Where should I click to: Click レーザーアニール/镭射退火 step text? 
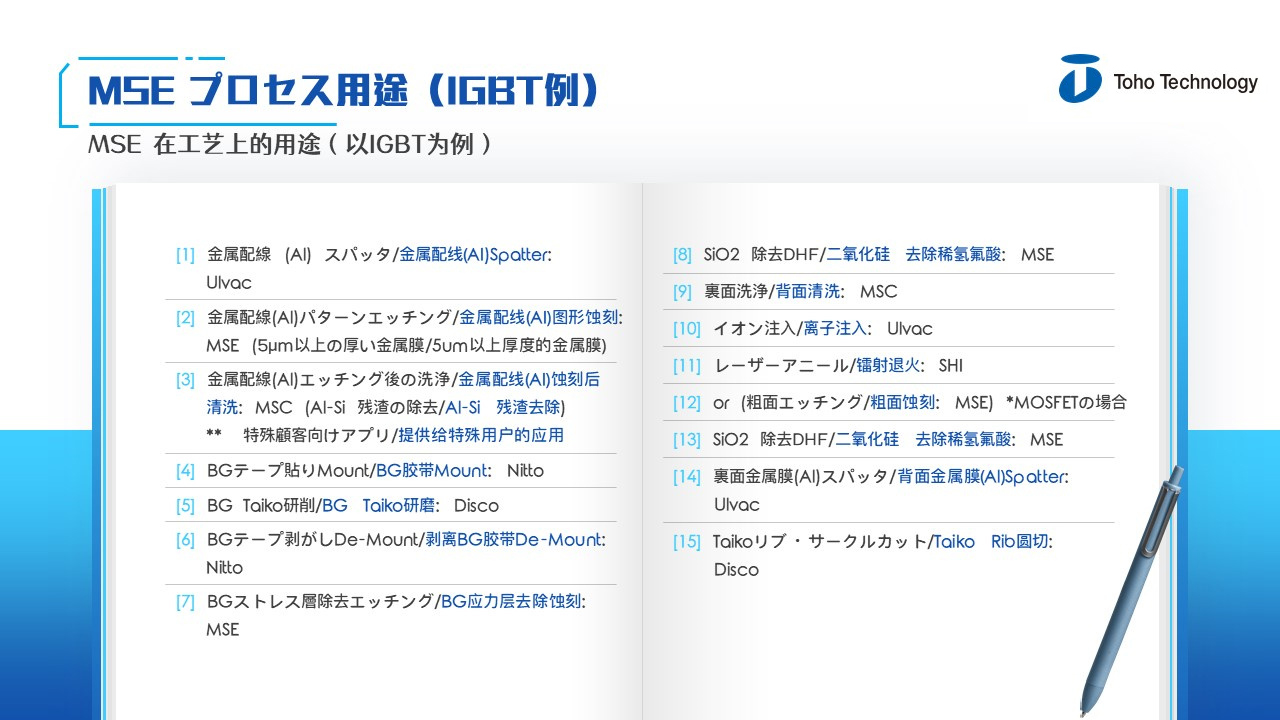tap(816, 366)
